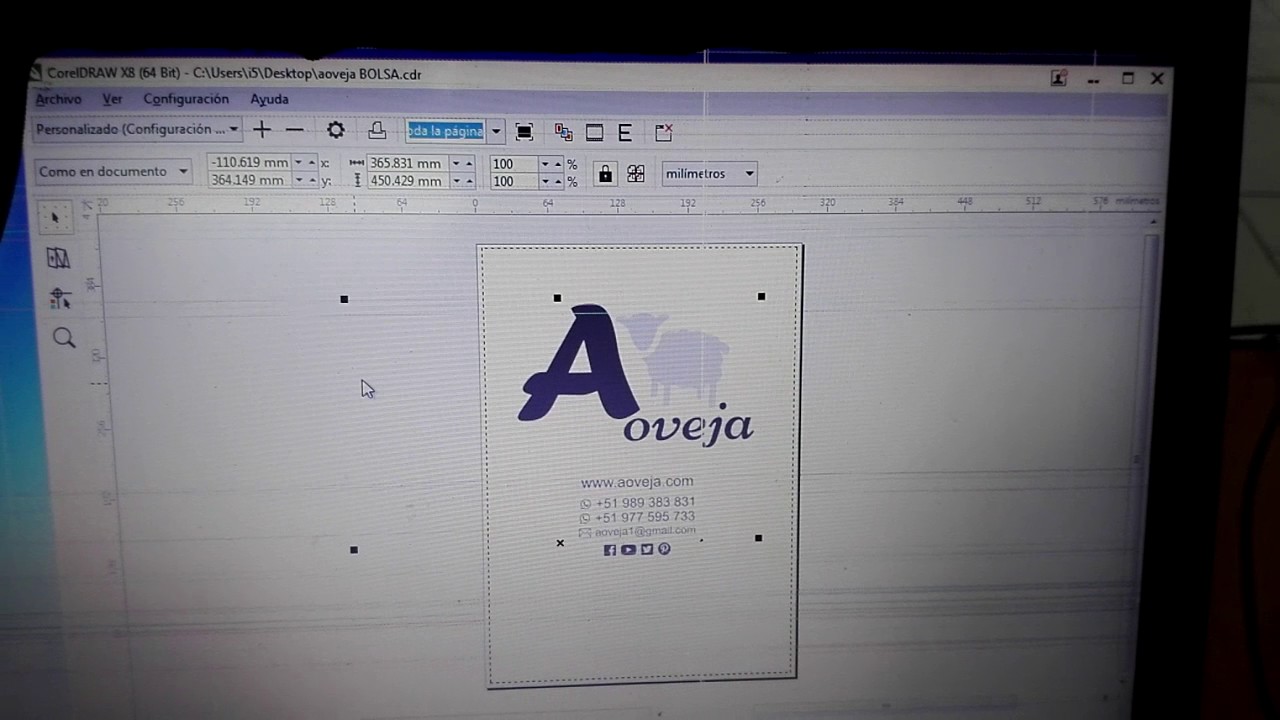Open the Archivo menu
The width and height of the screenshot is (1280, 720).
click(x=59, y=99)
